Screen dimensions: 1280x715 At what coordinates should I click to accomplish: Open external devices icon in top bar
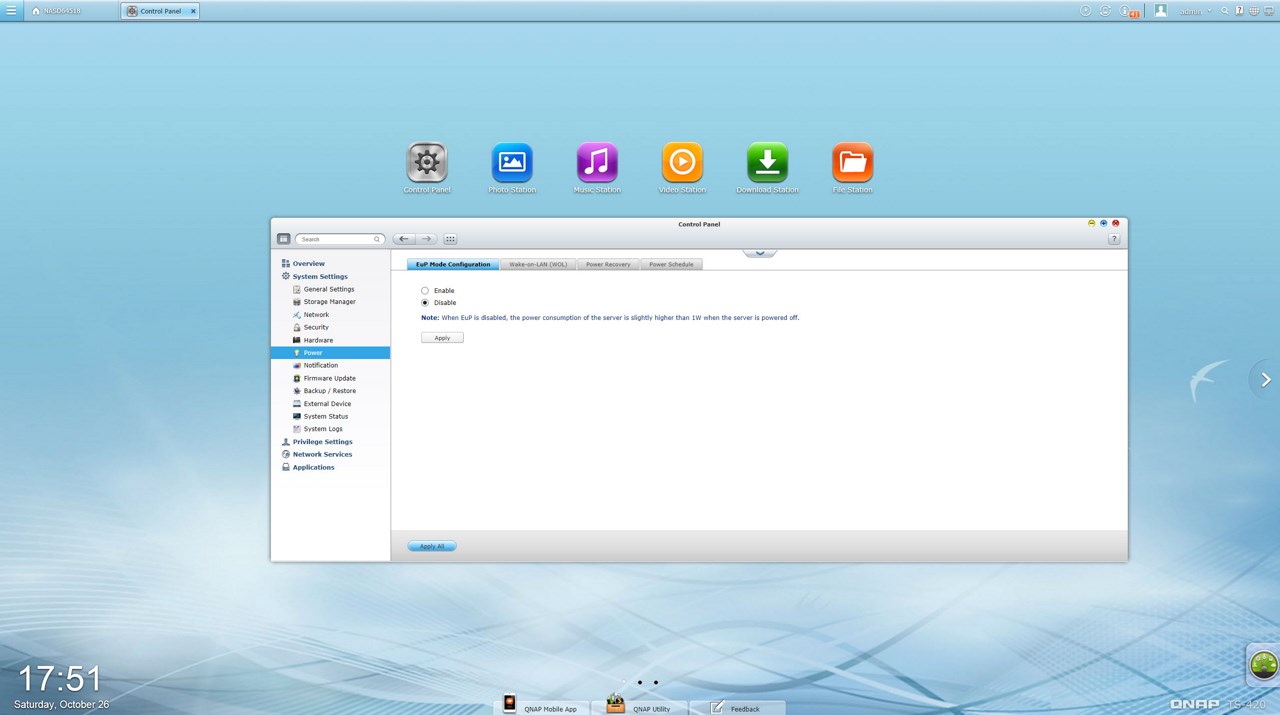click(1105, 11)
